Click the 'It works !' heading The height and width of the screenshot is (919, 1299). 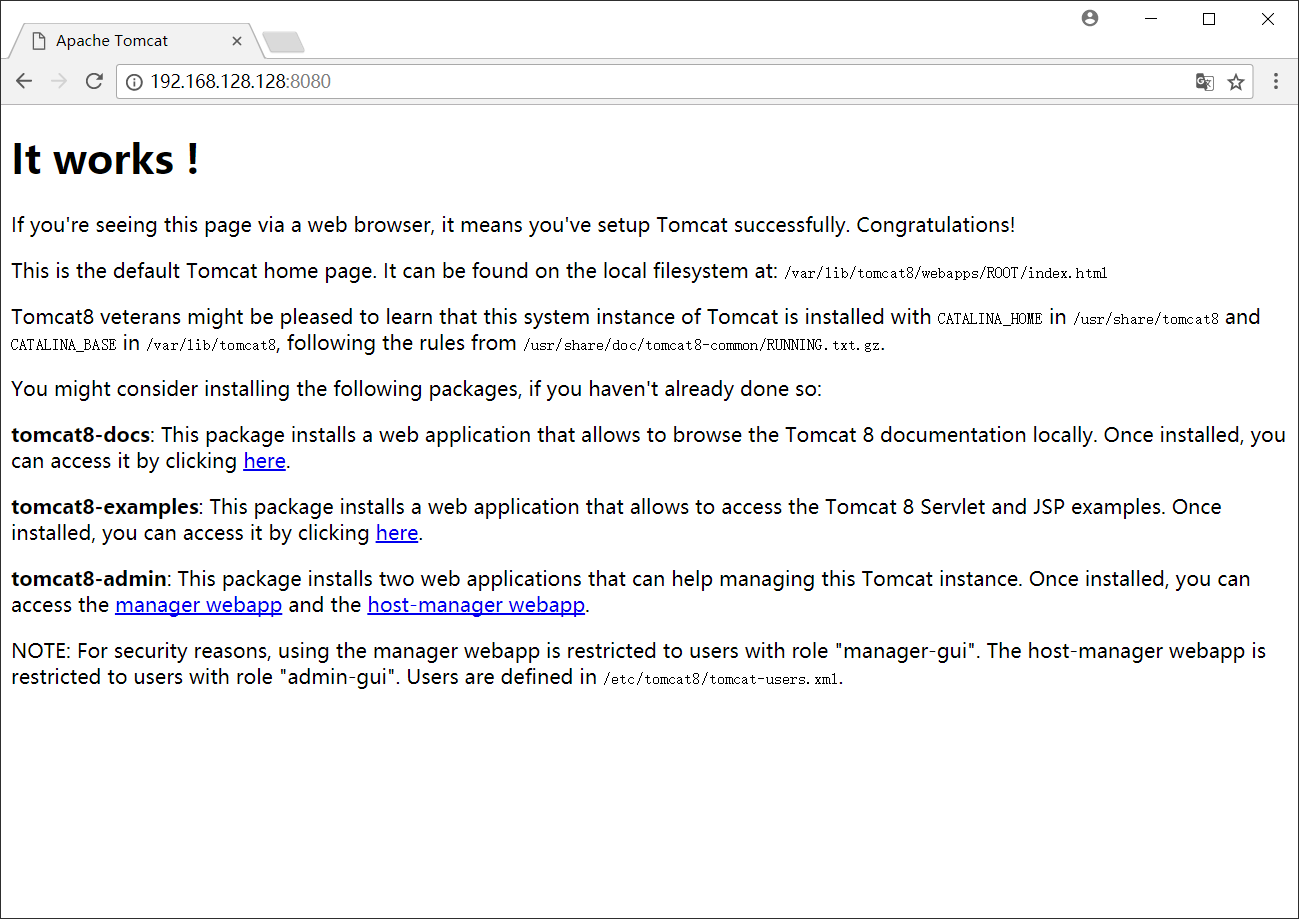tap(105, 160)
